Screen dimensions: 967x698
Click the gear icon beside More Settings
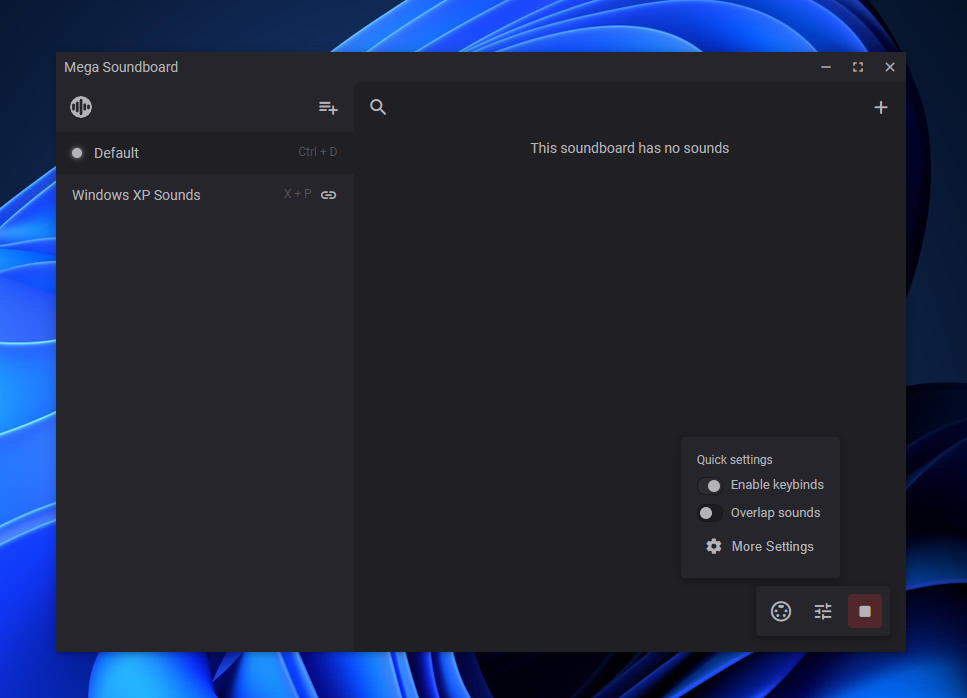713,546
